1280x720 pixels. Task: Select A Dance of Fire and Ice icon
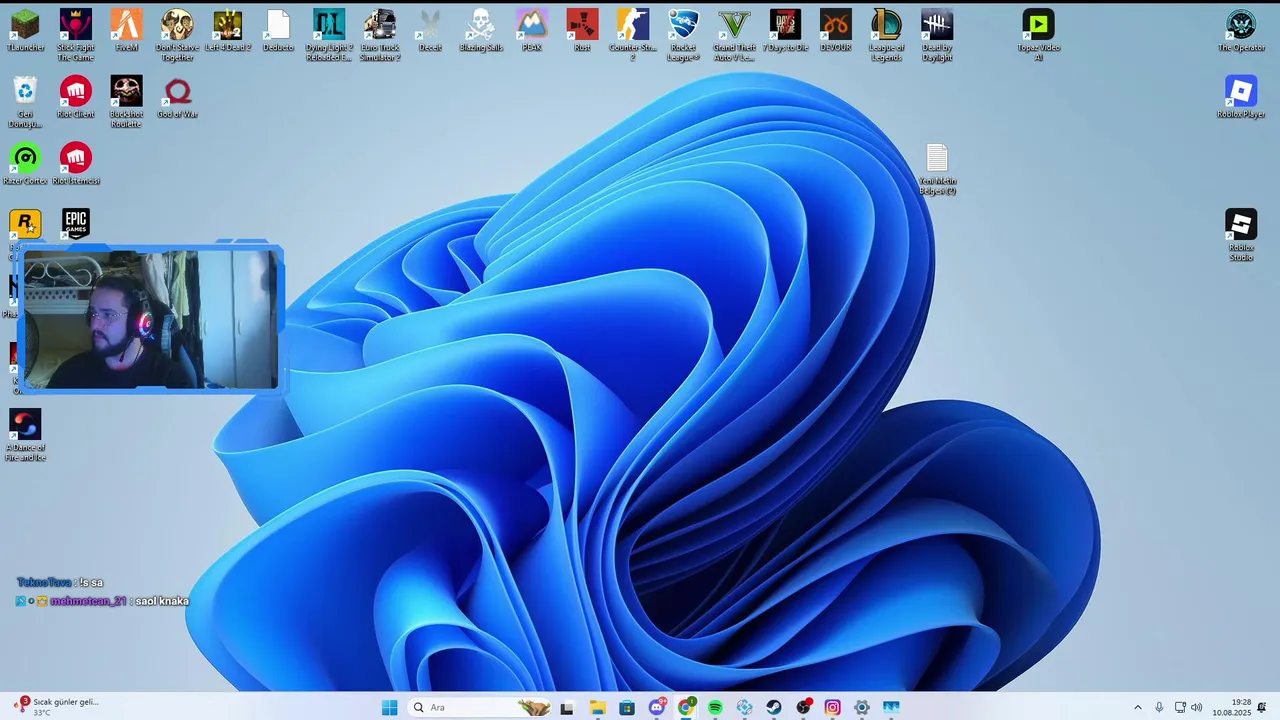25,435
